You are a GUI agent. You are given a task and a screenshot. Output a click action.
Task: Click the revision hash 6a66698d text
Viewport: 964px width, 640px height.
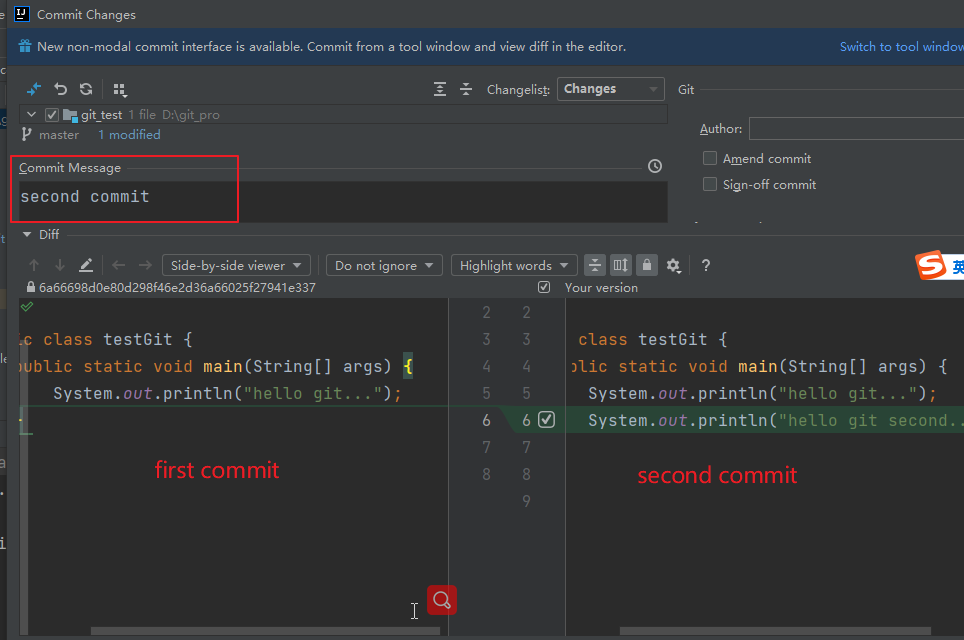[177, 288]
